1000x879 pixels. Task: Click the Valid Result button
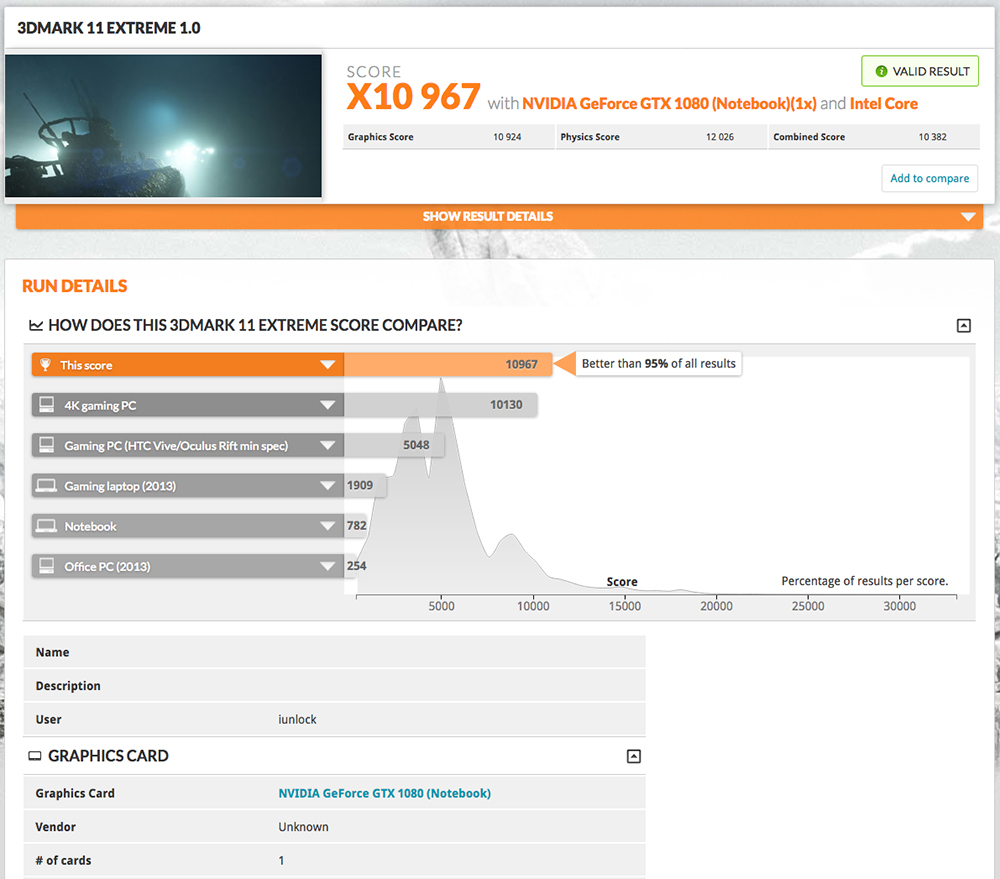pos(920,71)
